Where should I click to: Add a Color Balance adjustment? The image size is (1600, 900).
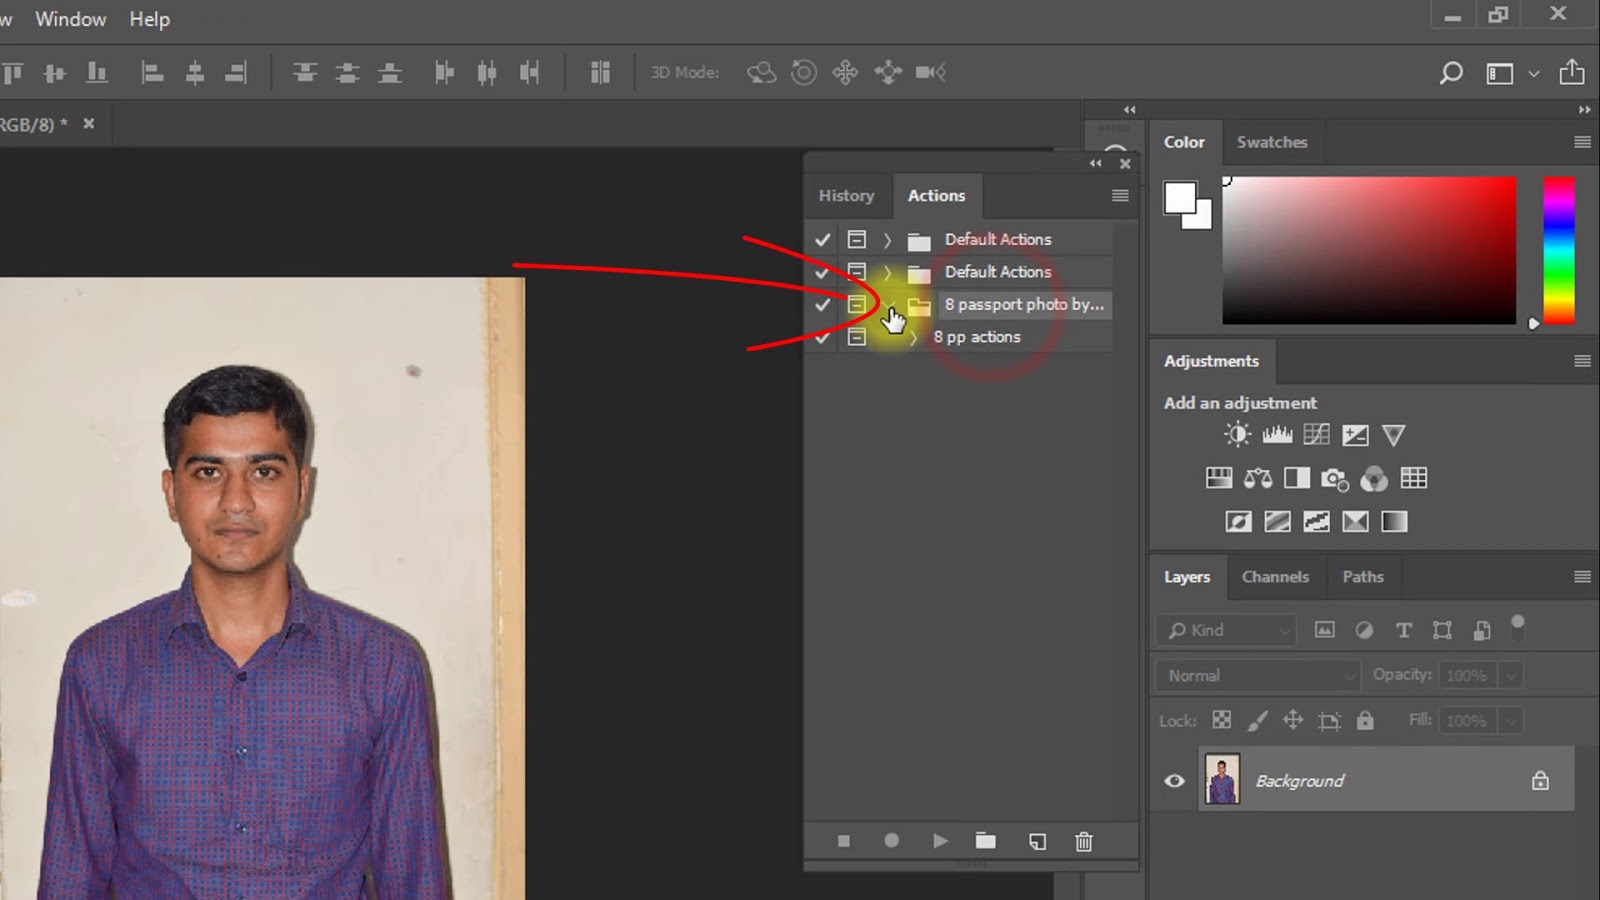coord(1258,478)
